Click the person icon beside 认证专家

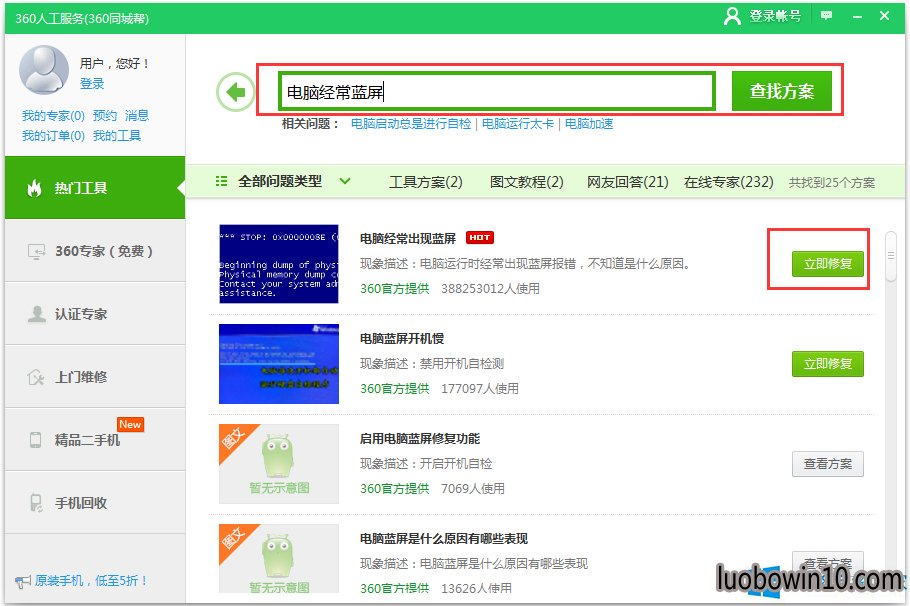tap(37, 314)
